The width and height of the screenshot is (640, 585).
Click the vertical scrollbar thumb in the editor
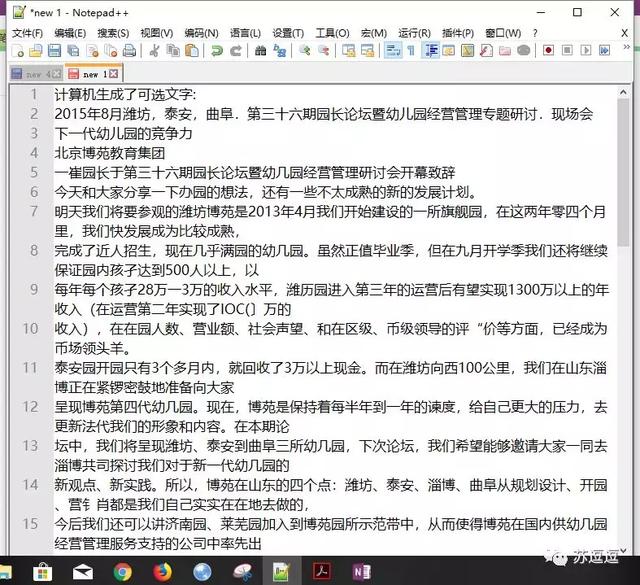point(623,172)
